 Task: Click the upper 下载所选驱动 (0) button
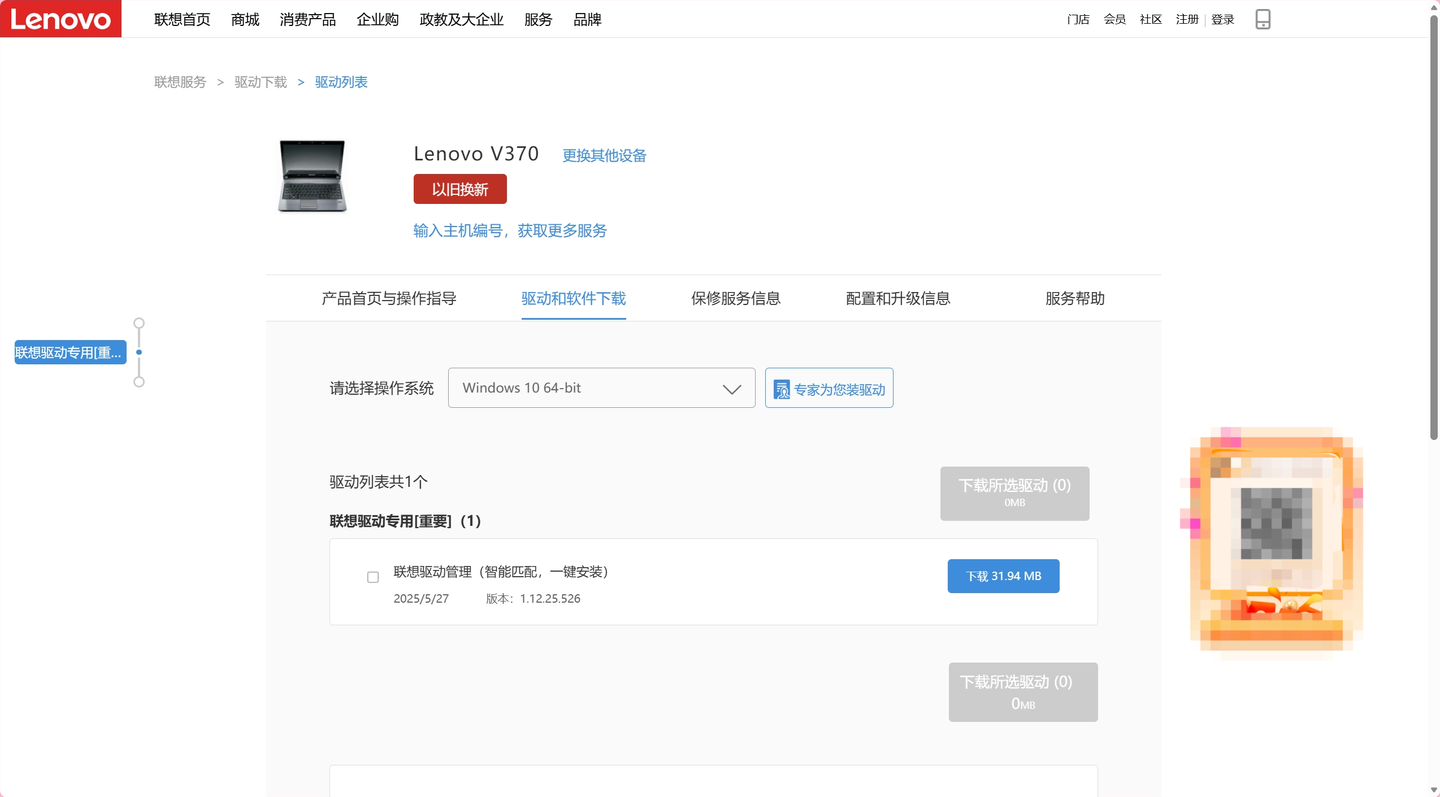pos(1014,493)
